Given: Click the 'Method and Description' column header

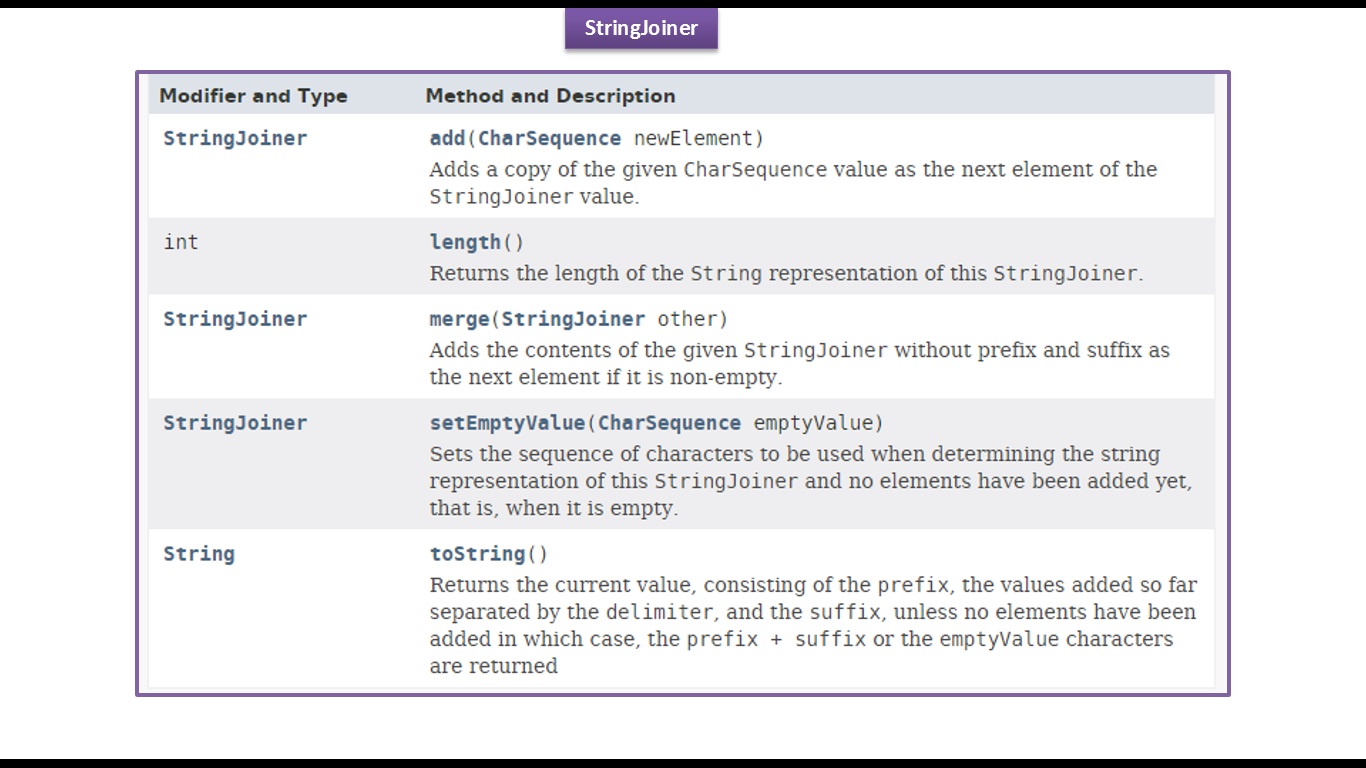Looking at the screenshot, I should 550,96.
